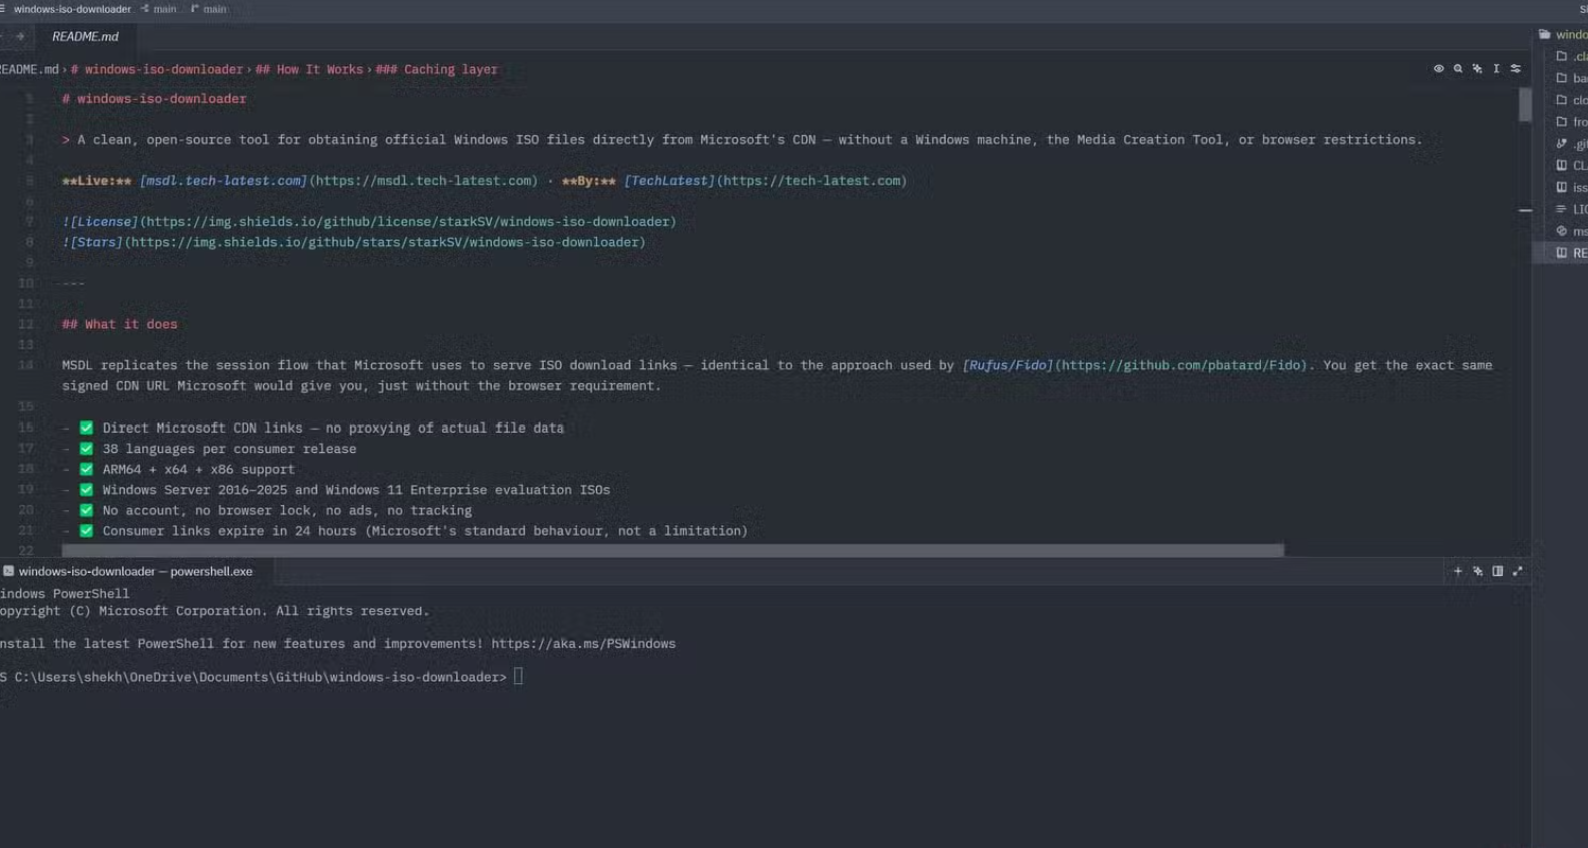Click line '38 languages per consumer release'
Image resolution: width=1588 pixels, height=848 pixels.
coord(229,449)
